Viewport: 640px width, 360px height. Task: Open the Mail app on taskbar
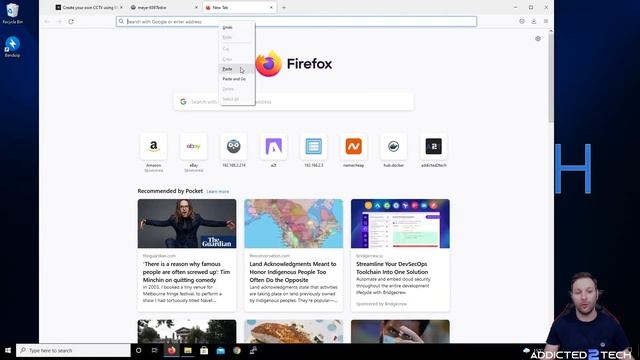(220, 350)
